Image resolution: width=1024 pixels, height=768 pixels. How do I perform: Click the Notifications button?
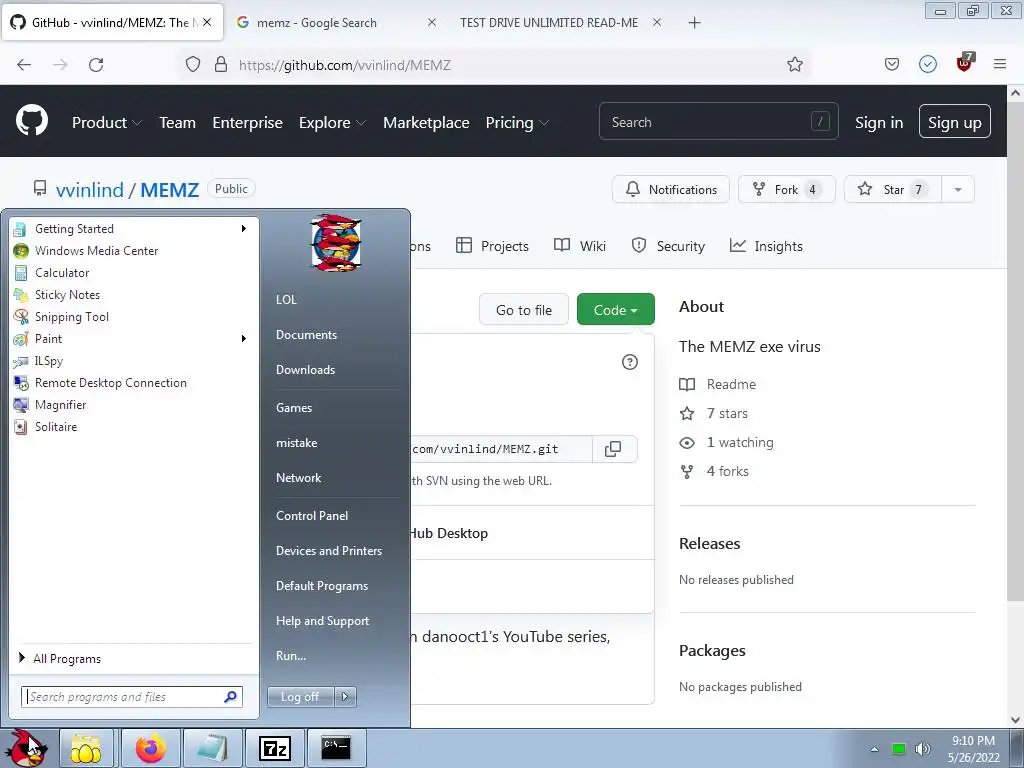pos(671,189)
